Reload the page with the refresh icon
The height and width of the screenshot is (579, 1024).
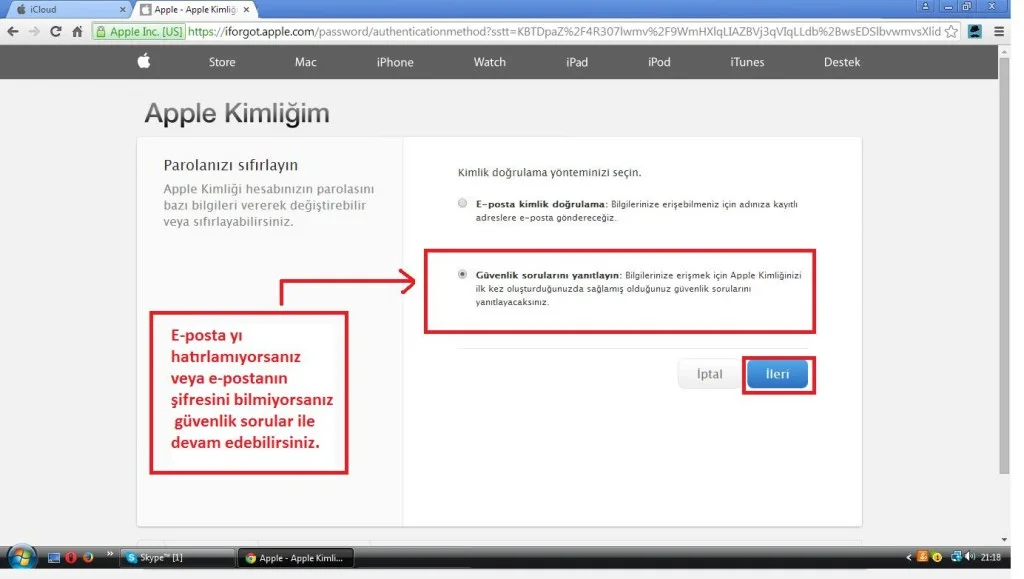(x=56, y=31)
